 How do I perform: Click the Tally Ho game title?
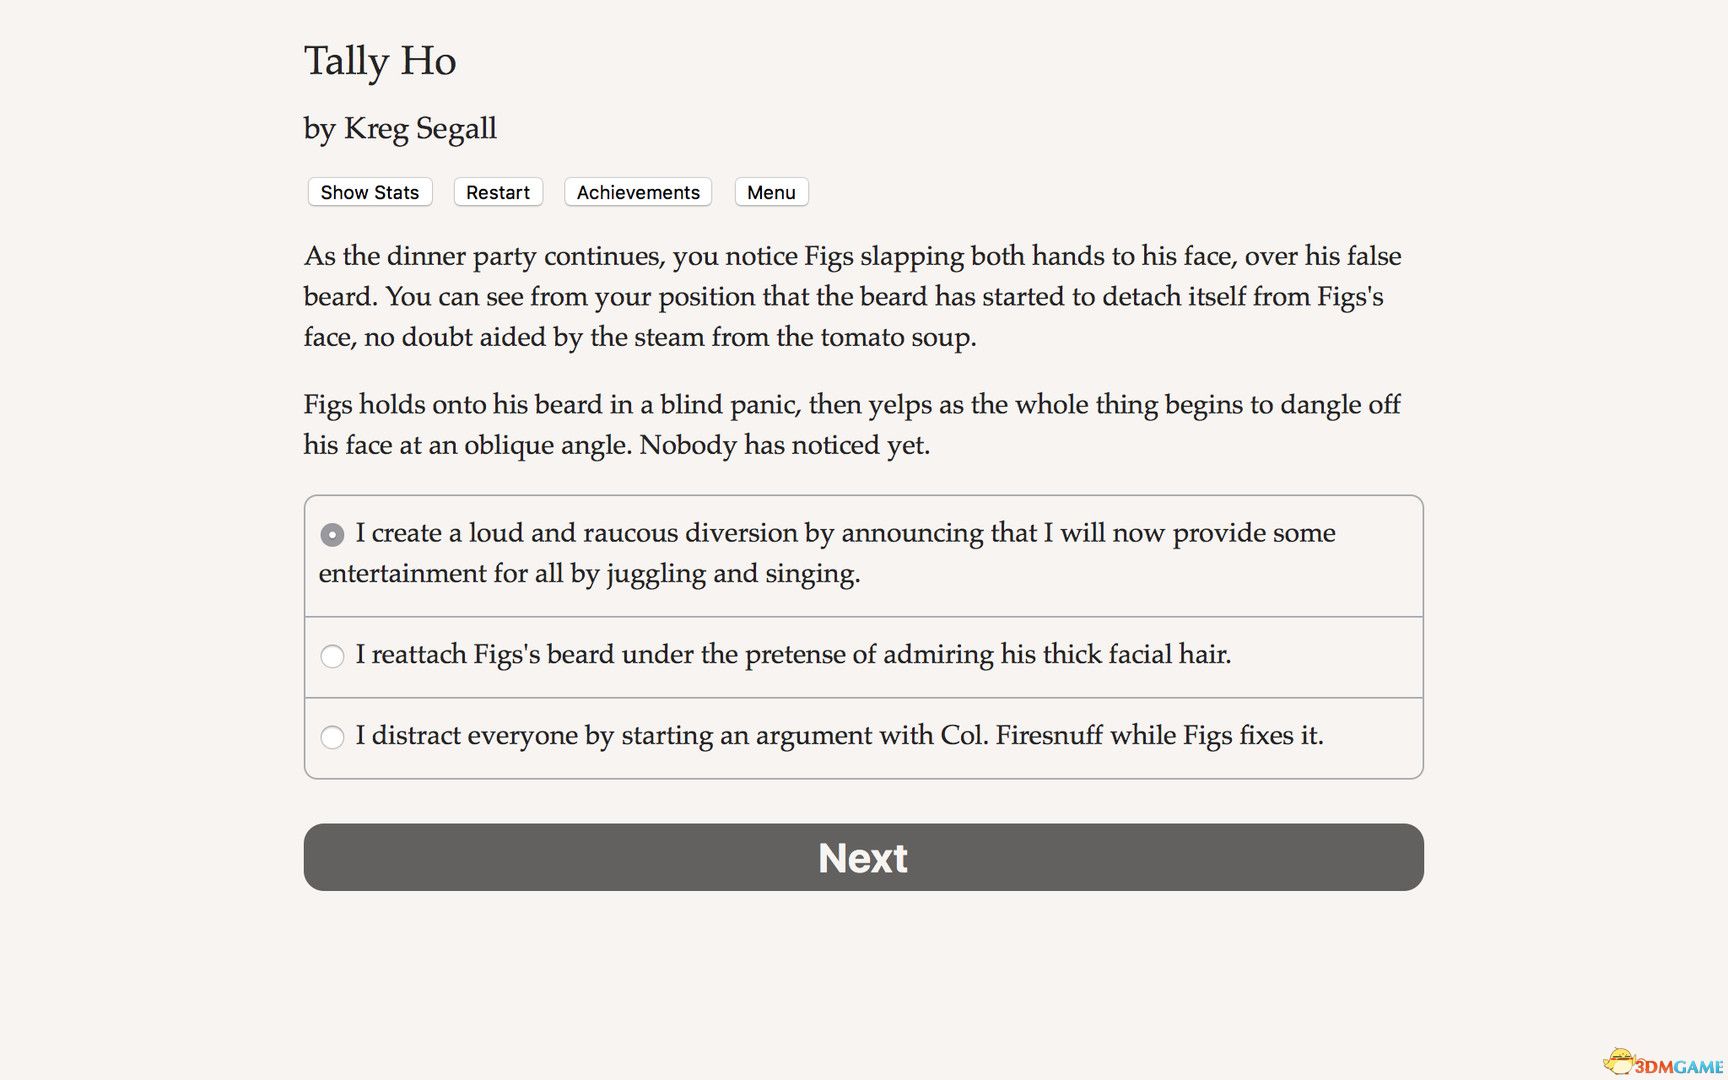pos(380,60)
